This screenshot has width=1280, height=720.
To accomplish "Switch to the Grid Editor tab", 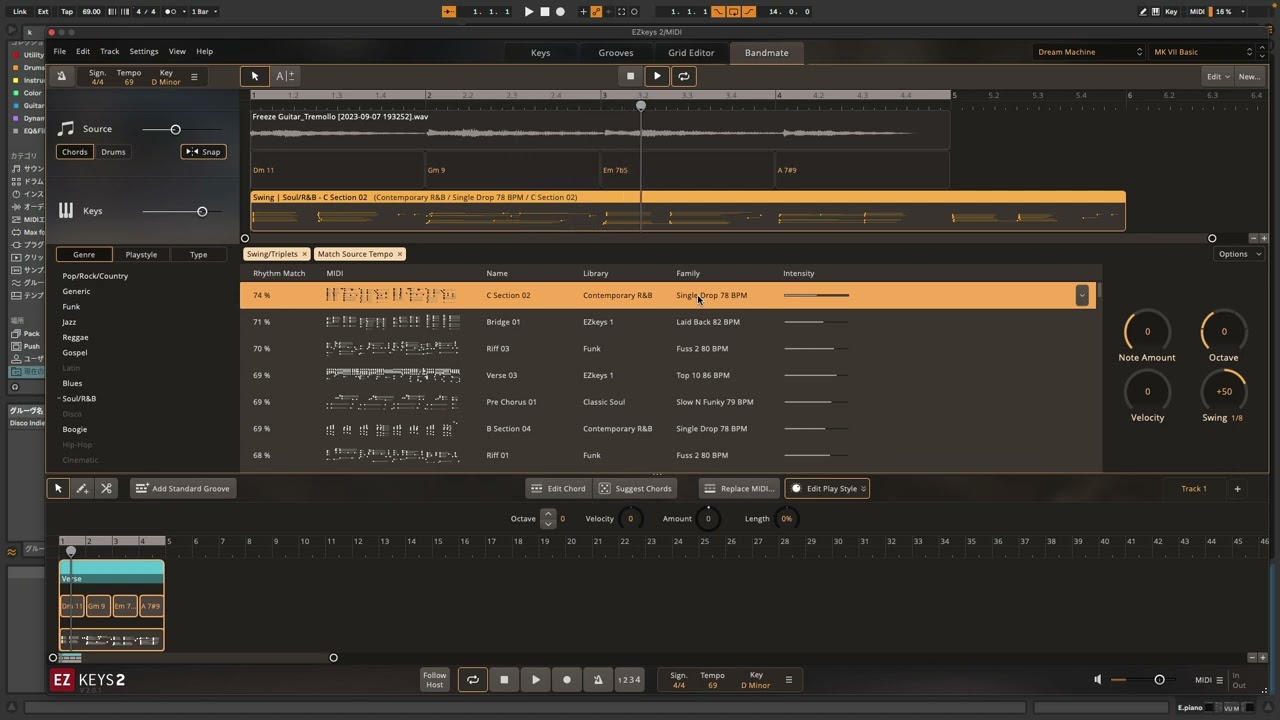I will pyautogui.click(x=691, y=53).
